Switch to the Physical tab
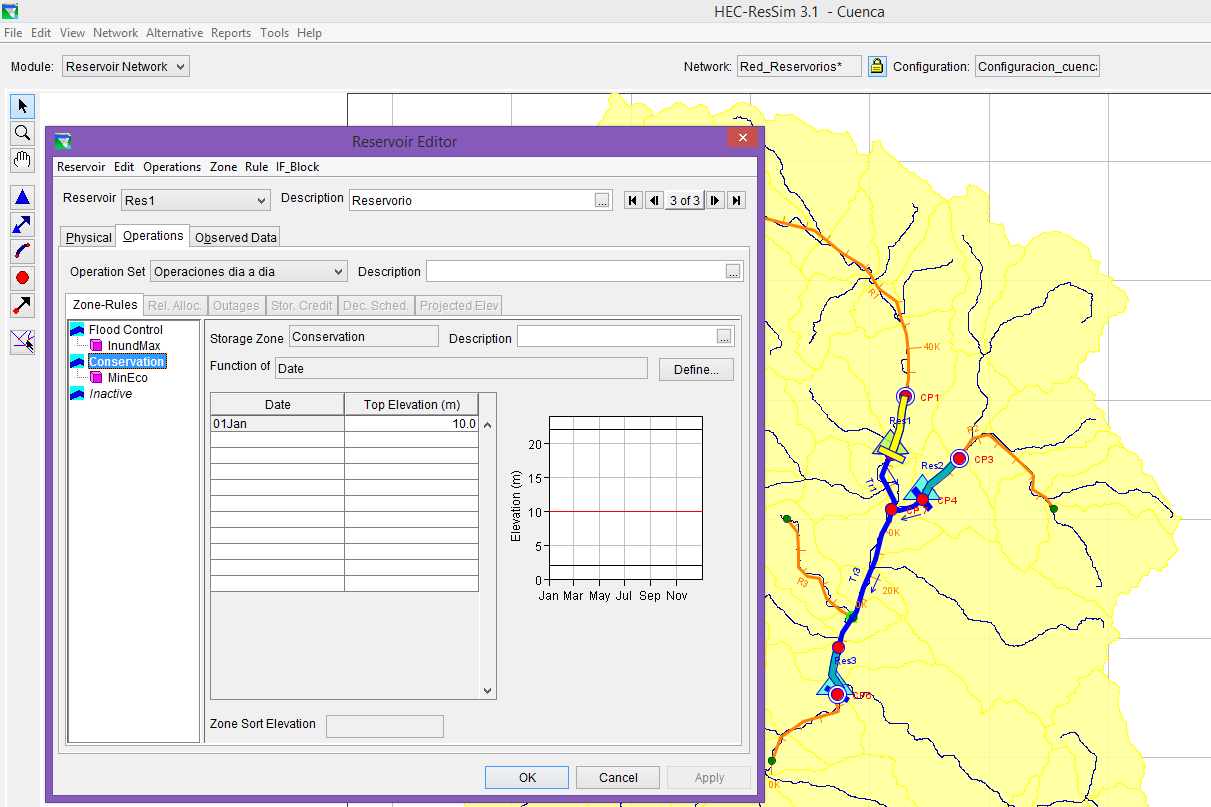This screenshot has height=807, width=1211. tap(89, 237)
